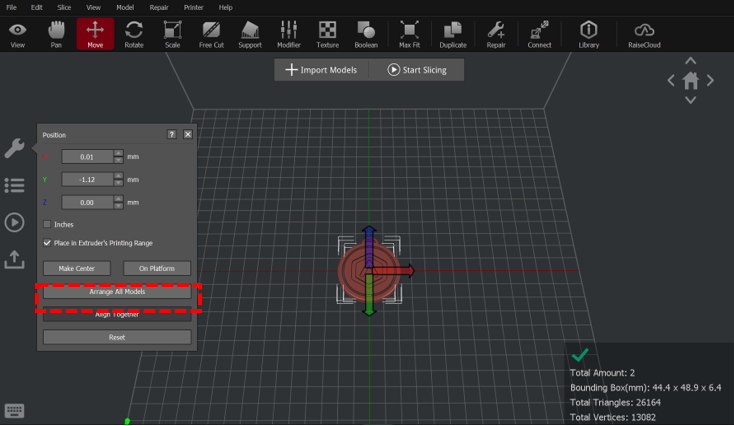Image resolution: width=734 pixels, height=426 pixels.
Task: Open the Slice menu
Action: pos(64,7)
